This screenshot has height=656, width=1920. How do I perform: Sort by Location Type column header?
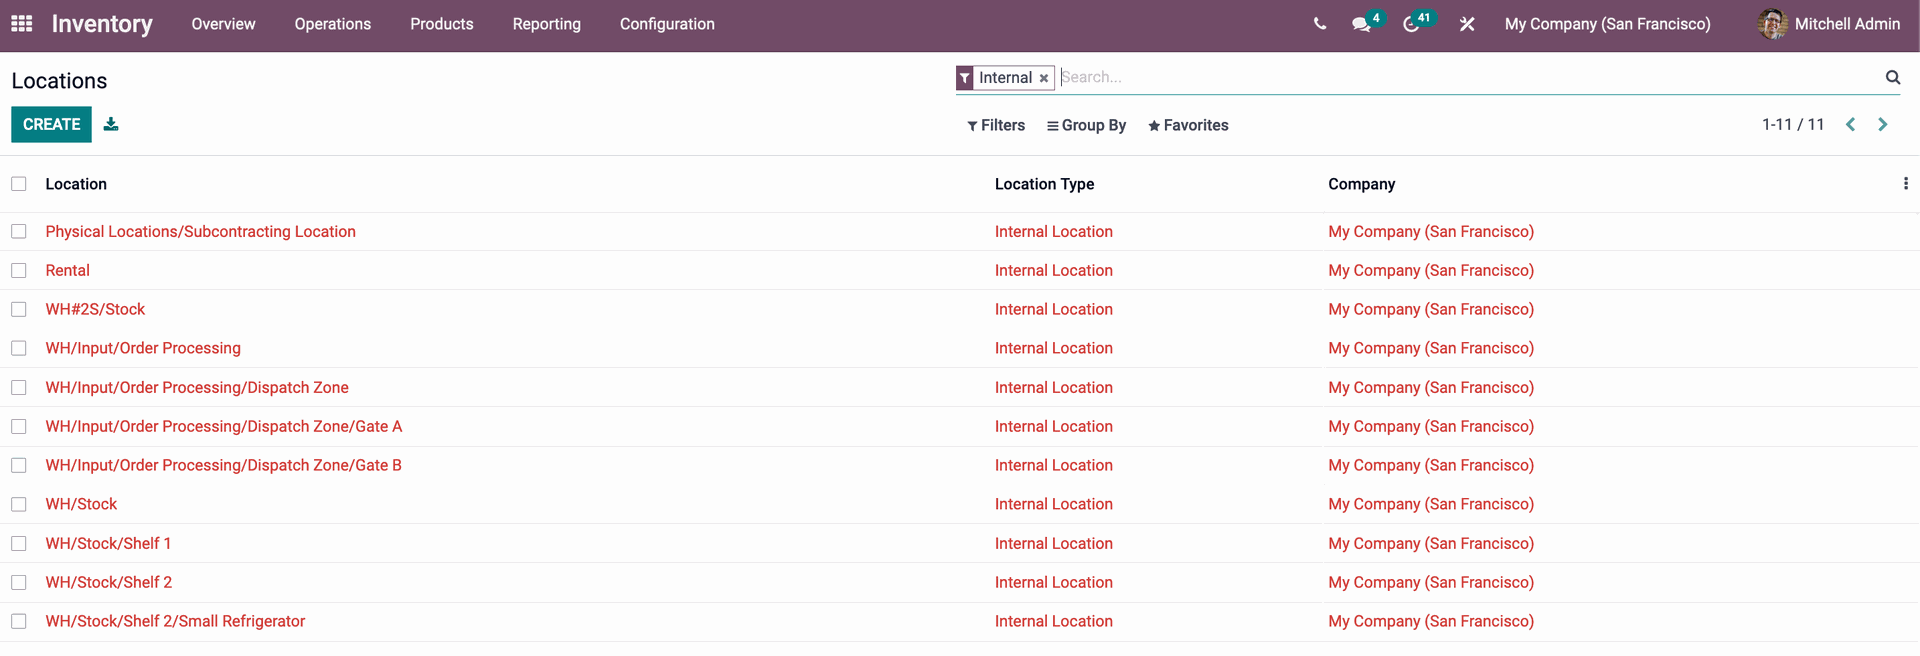pos(1044,184)
